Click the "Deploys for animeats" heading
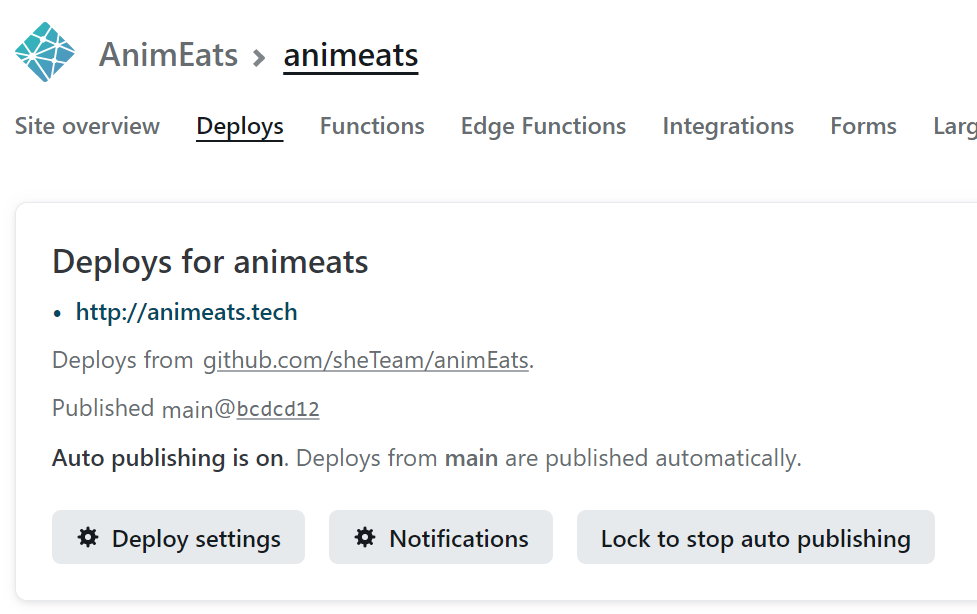 tap(210, 262)
